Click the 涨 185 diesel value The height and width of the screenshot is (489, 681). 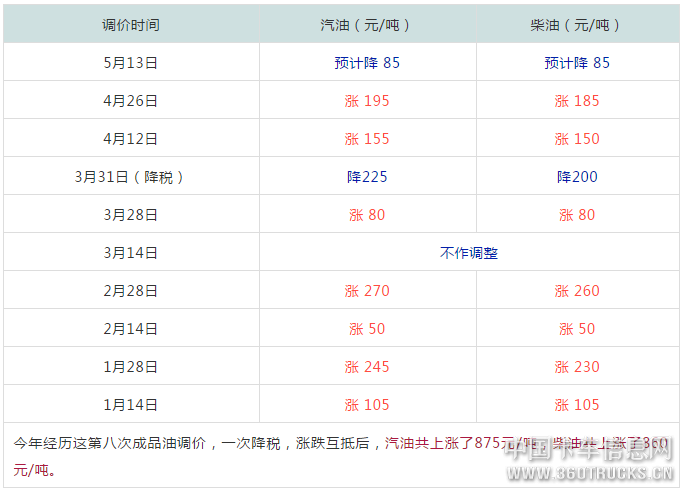[578, 101]
